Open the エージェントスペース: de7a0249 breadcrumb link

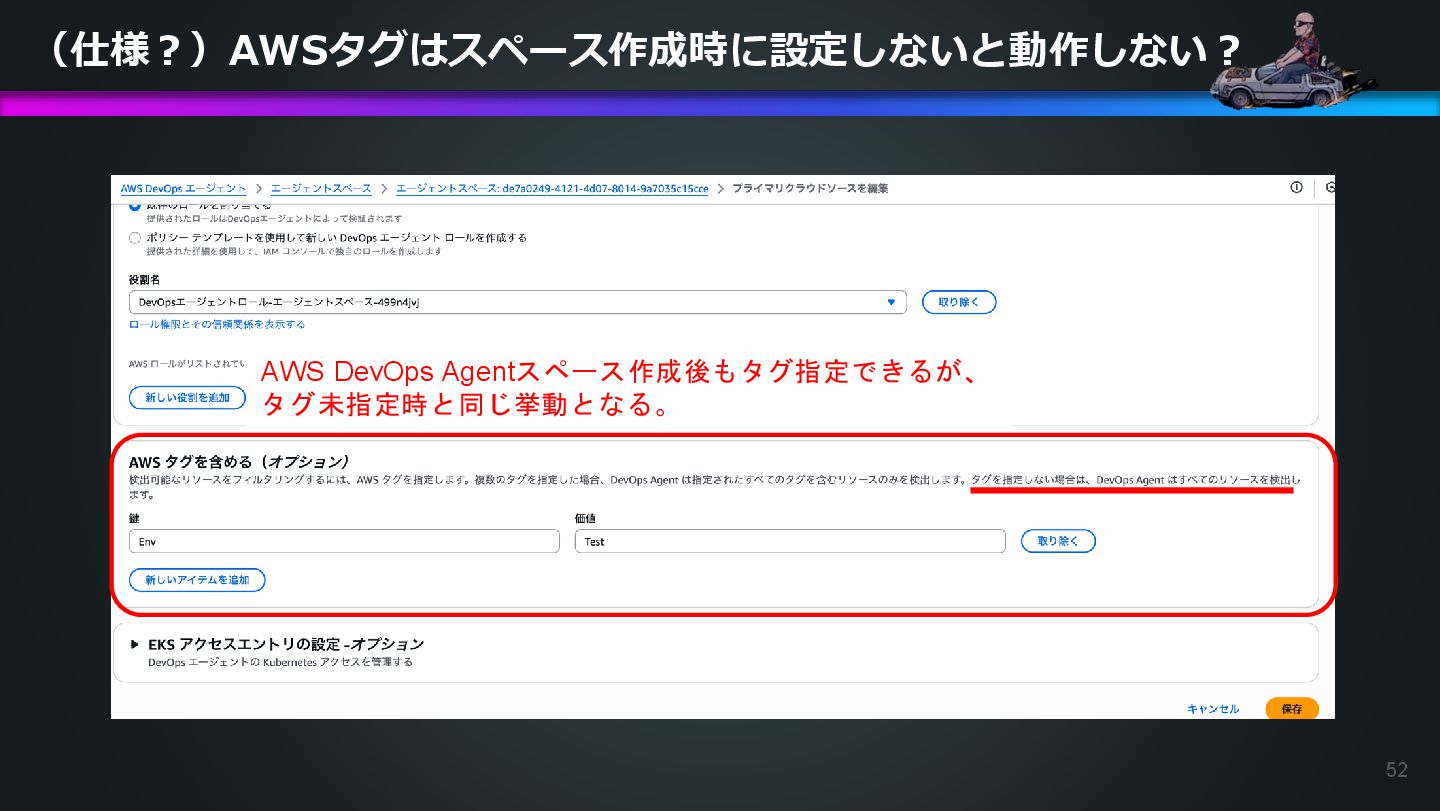(552, 189)
